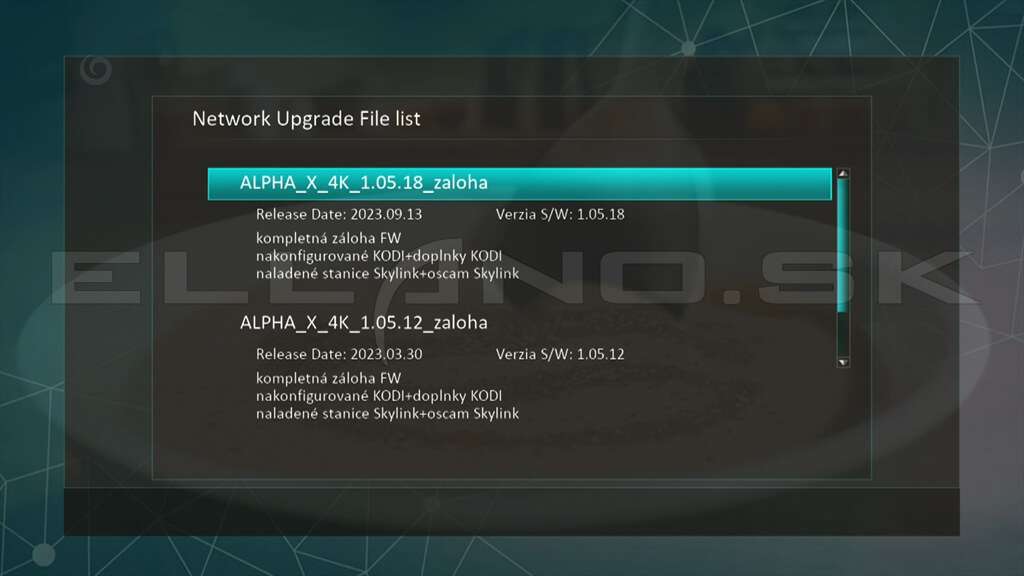Select the ALPHA_X_4K_1.05.12_zaloha file entry

pyautogui.click(x=363, y=323)
